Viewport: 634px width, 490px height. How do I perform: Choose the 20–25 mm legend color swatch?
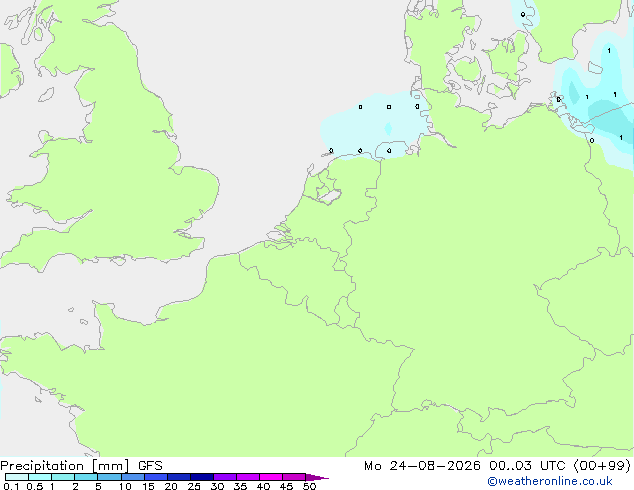179,477
